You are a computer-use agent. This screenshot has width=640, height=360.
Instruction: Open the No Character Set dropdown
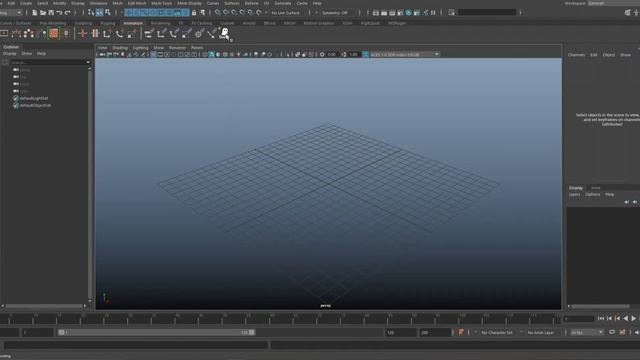[x=497, y=333]
